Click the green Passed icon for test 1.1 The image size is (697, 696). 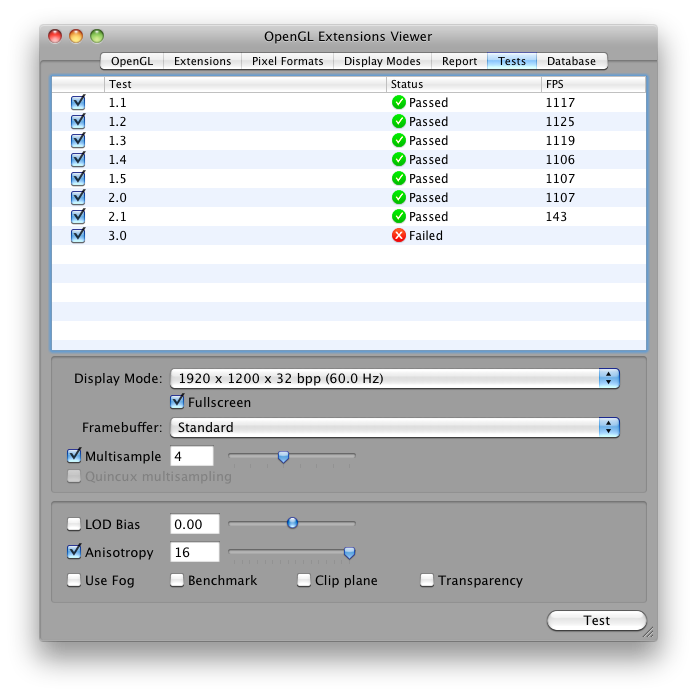(399, 102)
